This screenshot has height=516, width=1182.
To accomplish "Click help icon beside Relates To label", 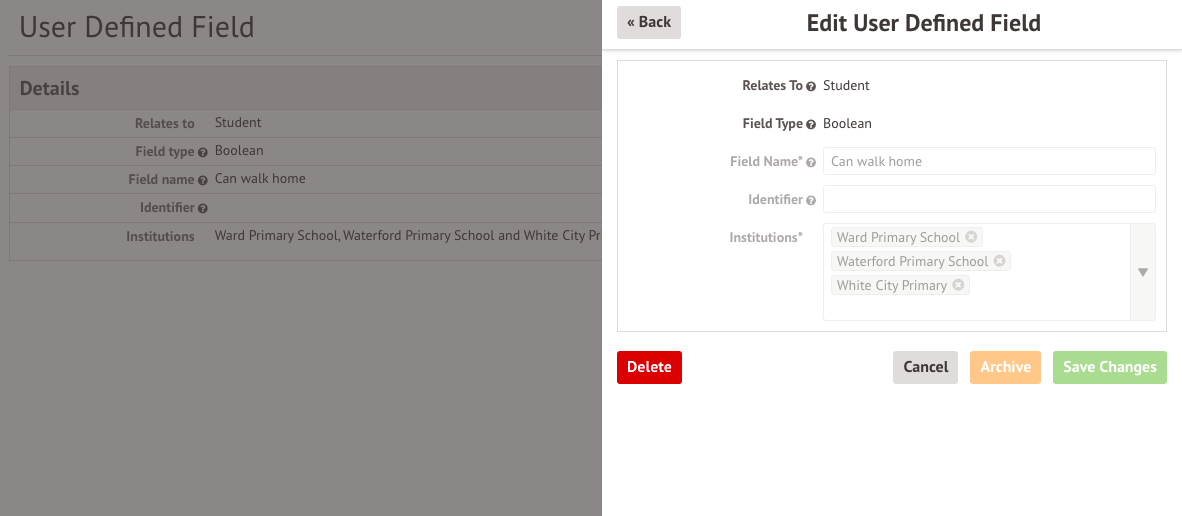I will point(812,86).
